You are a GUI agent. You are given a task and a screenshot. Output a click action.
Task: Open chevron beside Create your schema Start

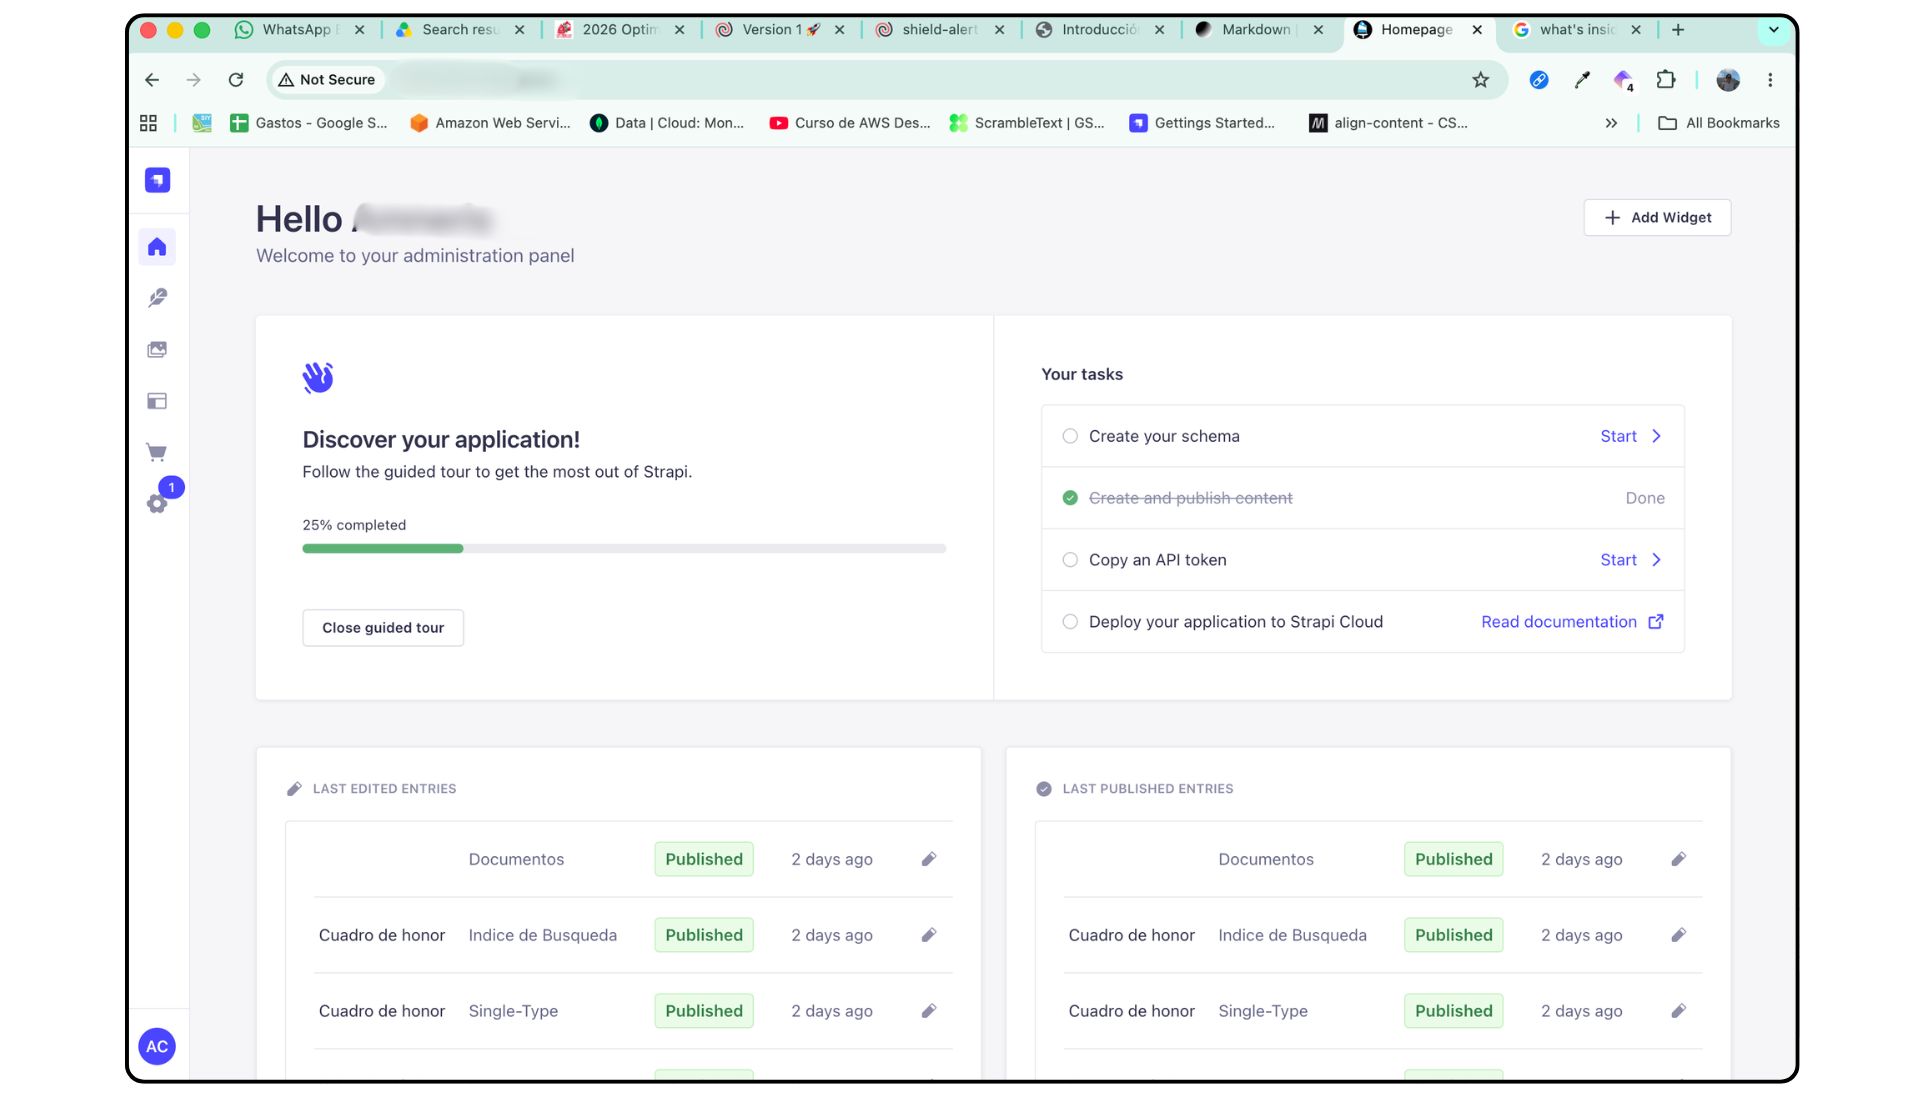point(1657,436)
